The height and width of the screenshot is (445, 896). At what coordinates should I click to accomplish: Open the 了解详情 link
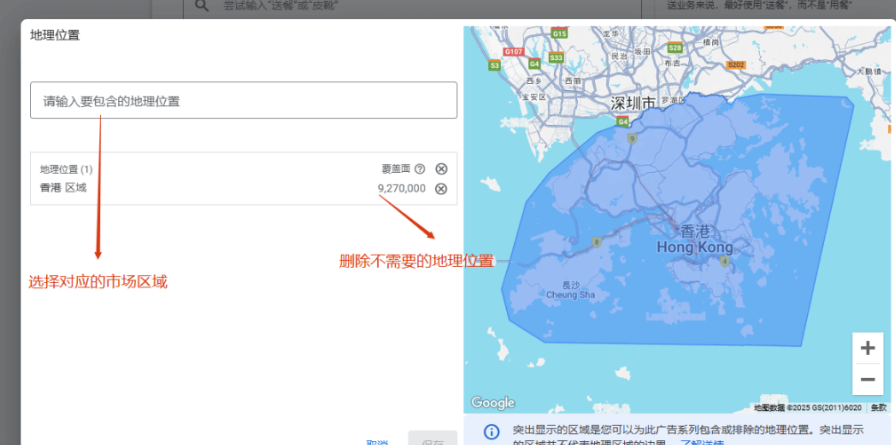click(703, 441)
